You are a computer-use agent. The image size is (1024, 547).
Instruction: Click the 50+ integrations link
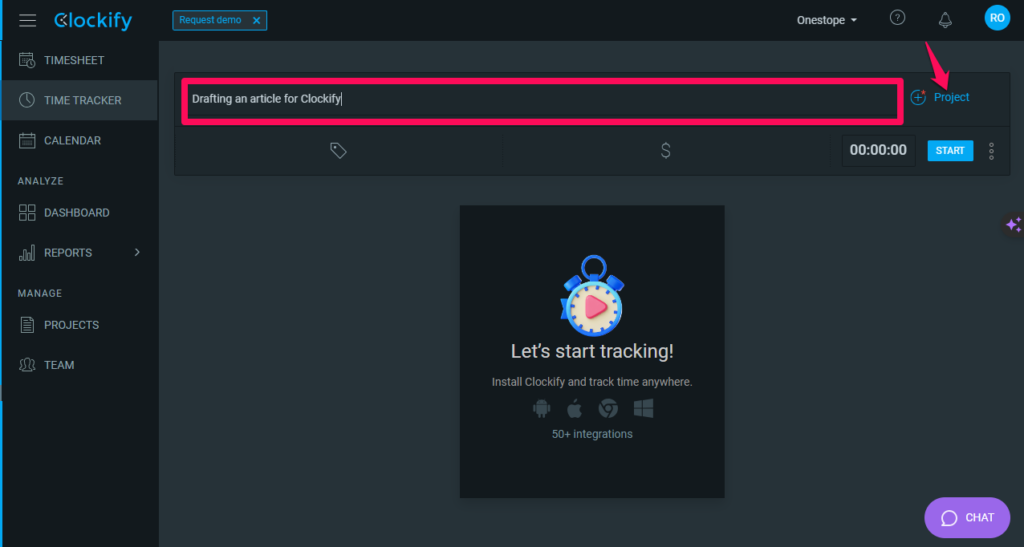pyautogui.click(x=592, y=434)
